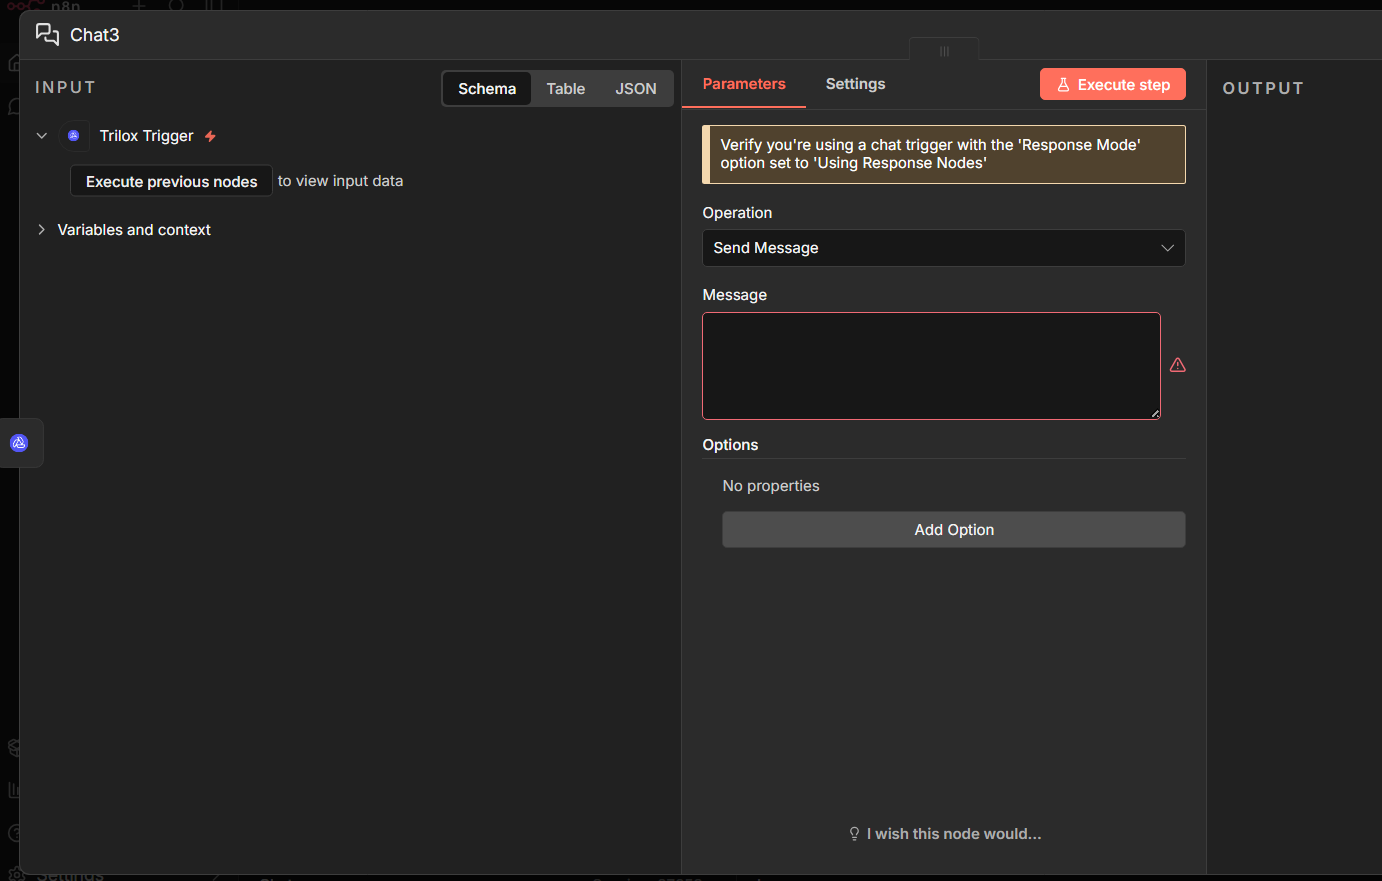Viewport: 1382px width, 881px height.
Task: Focus the empty Message text field
Action: (x=930, y=366)
